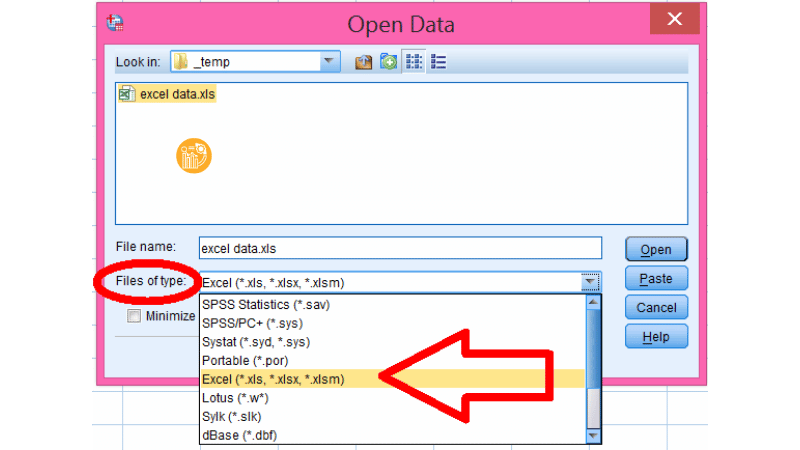Switch to Details view icon

[438, 62]
